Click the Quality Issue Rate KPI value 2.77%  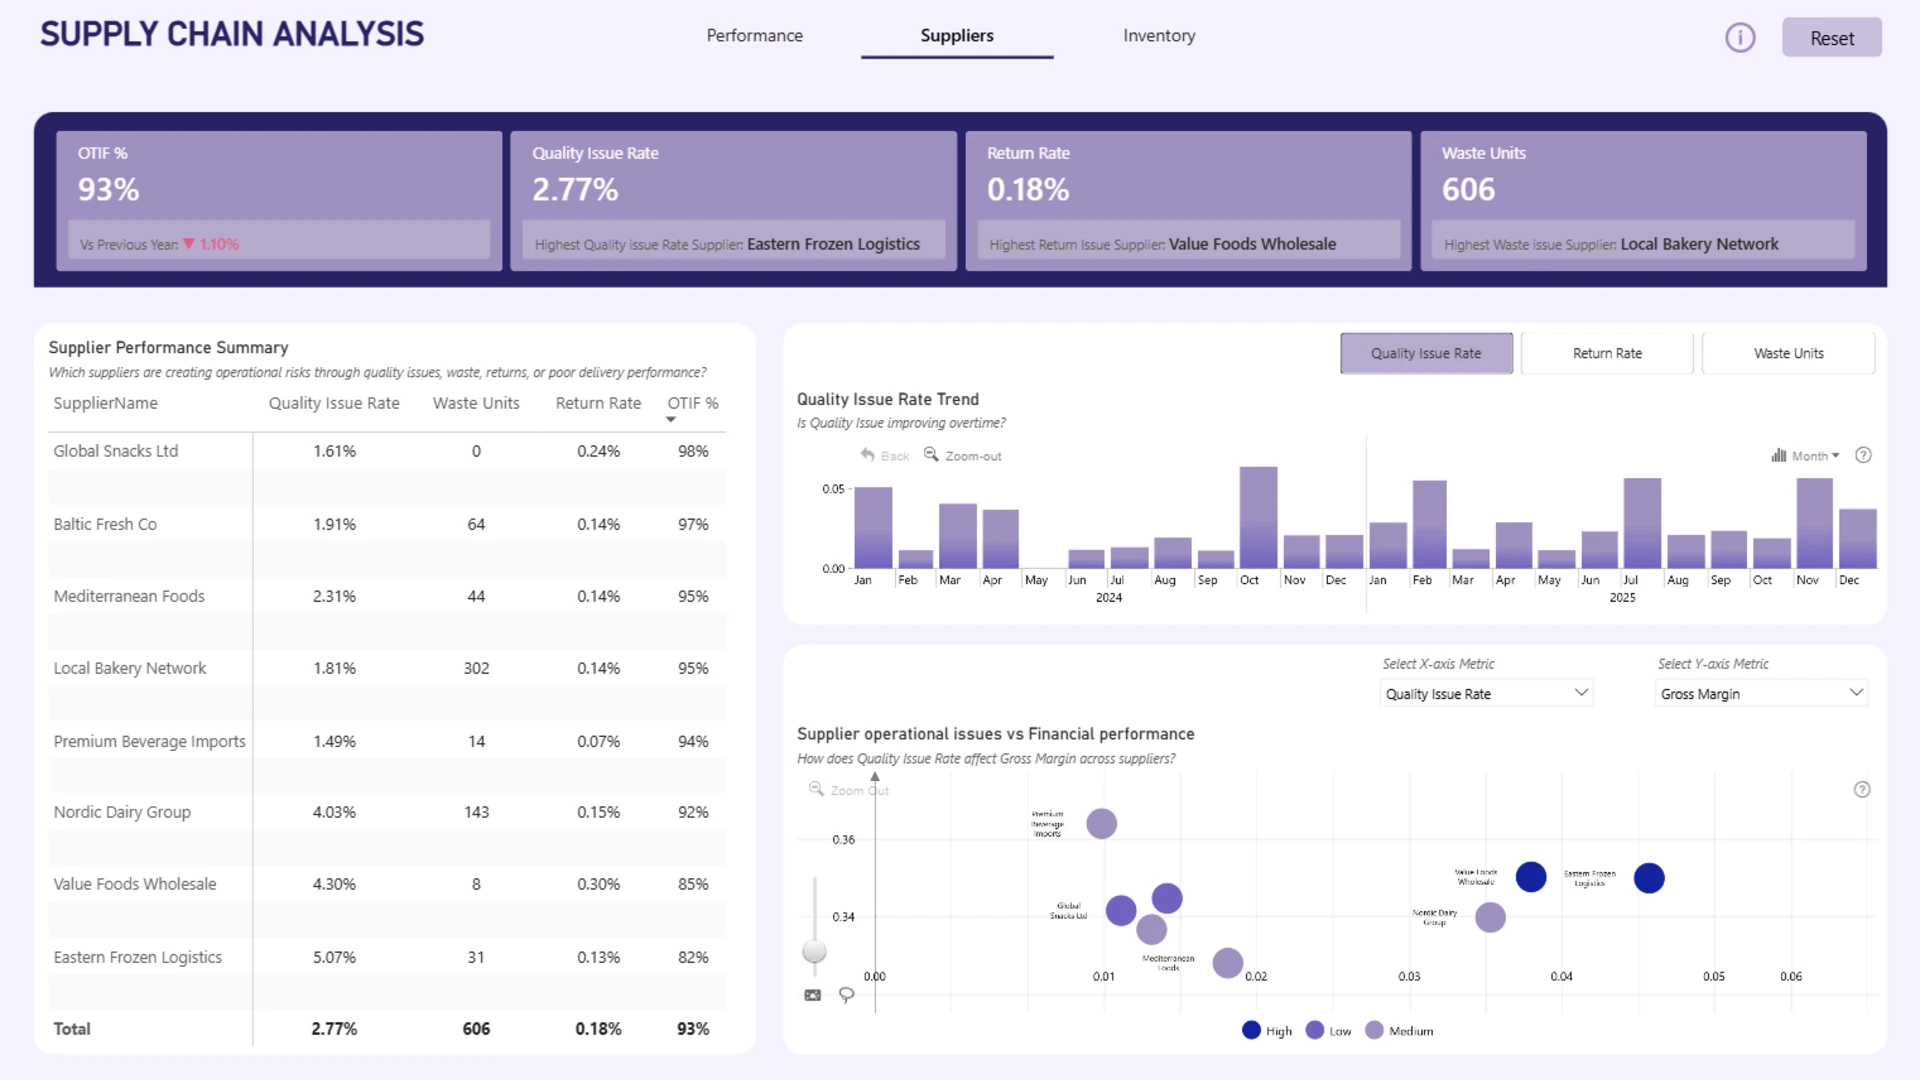pyautogui.click(x=575, y=189)
